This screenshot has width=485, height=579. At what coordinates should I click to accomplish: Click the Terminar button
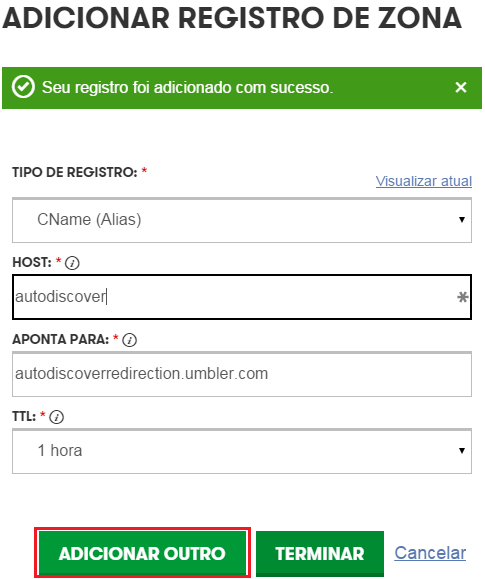coord(320,553)
